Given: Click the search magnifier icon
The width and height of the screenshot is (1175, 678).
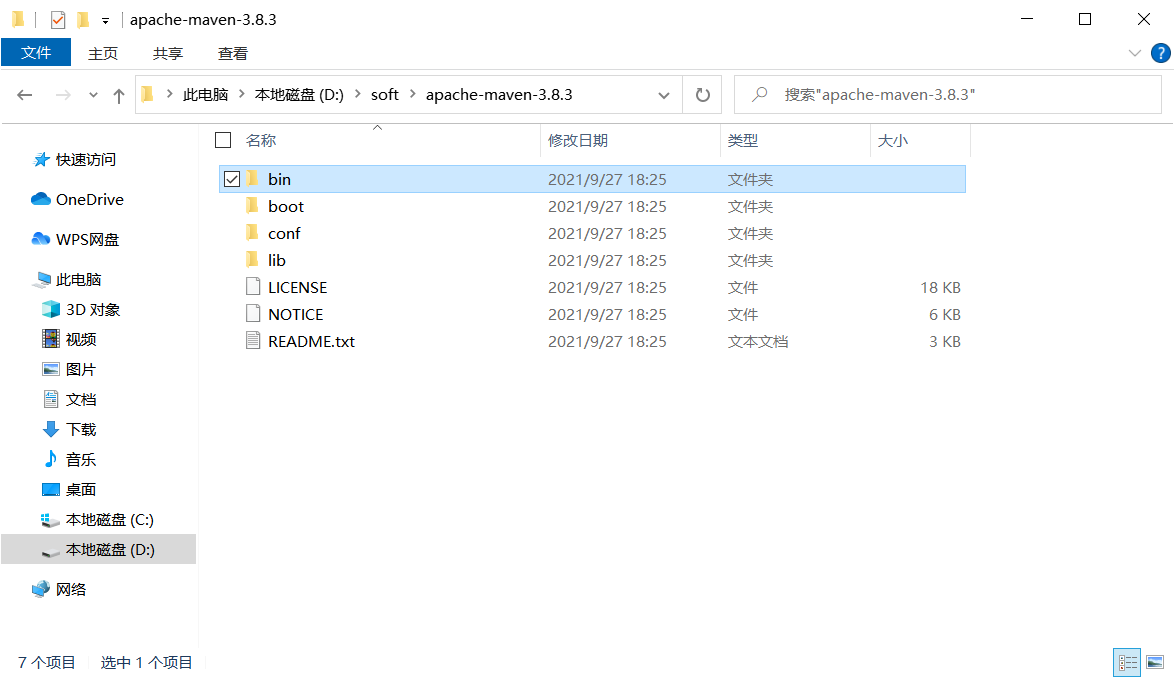Looking at the screenshot, I should (x=759, y=94).
